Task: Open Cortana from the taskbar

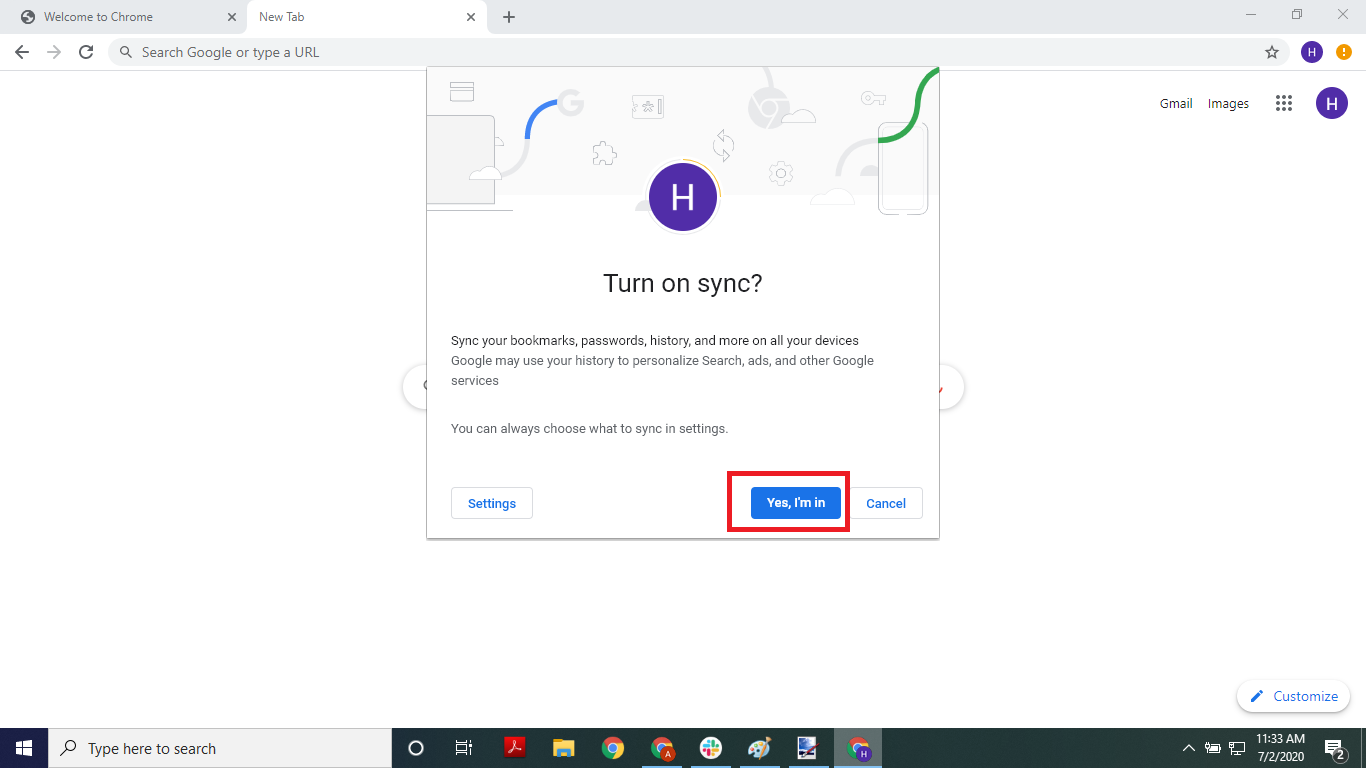Action: [416, 748]
